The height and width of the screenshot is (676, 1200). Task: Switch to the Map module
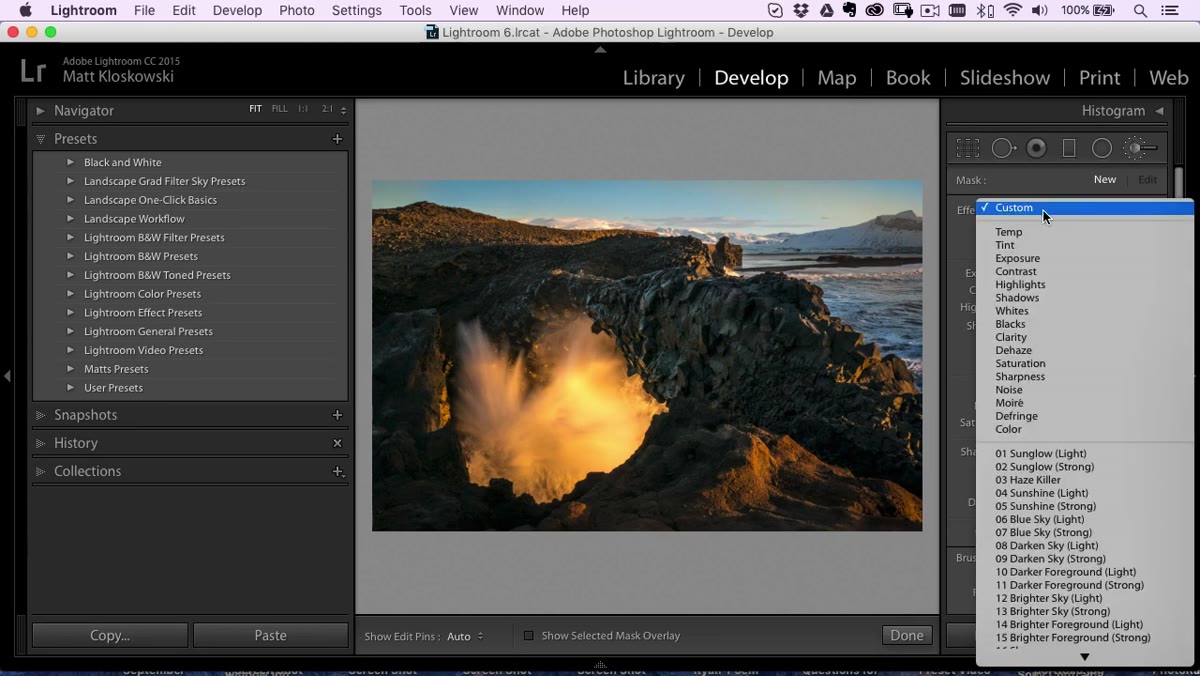(x=836, y=78)
